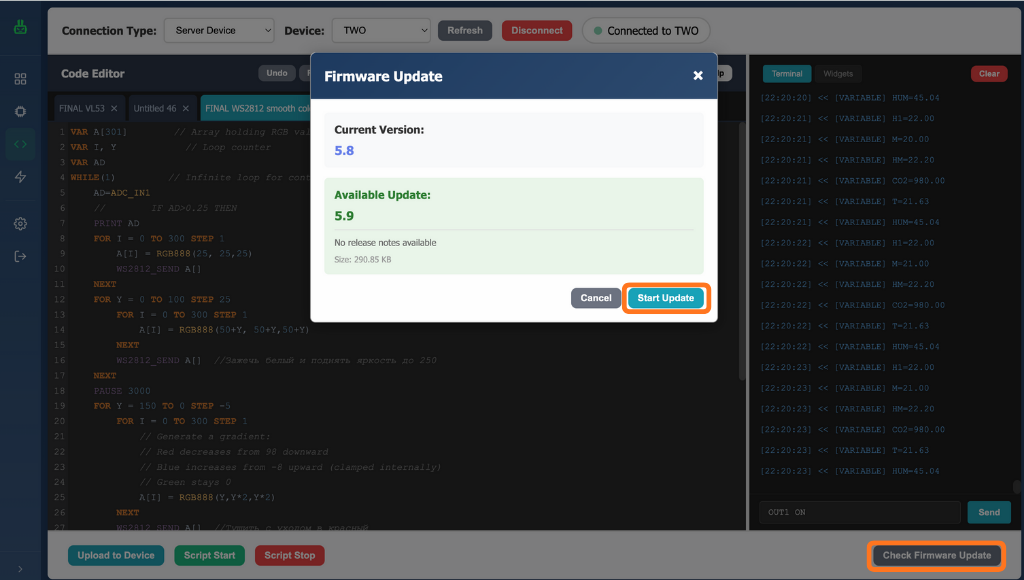Expand the sidebar with bottom chevron

click(20, 569)
